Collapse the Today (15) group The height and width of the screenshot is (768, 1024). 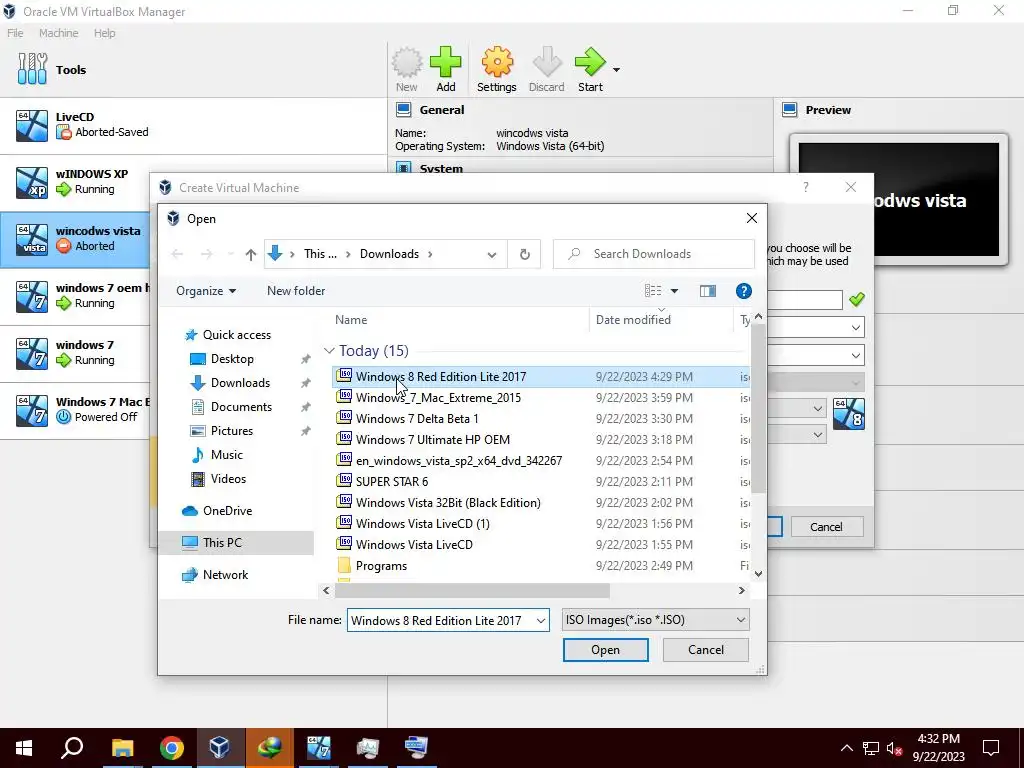click(x=329, y=351)
